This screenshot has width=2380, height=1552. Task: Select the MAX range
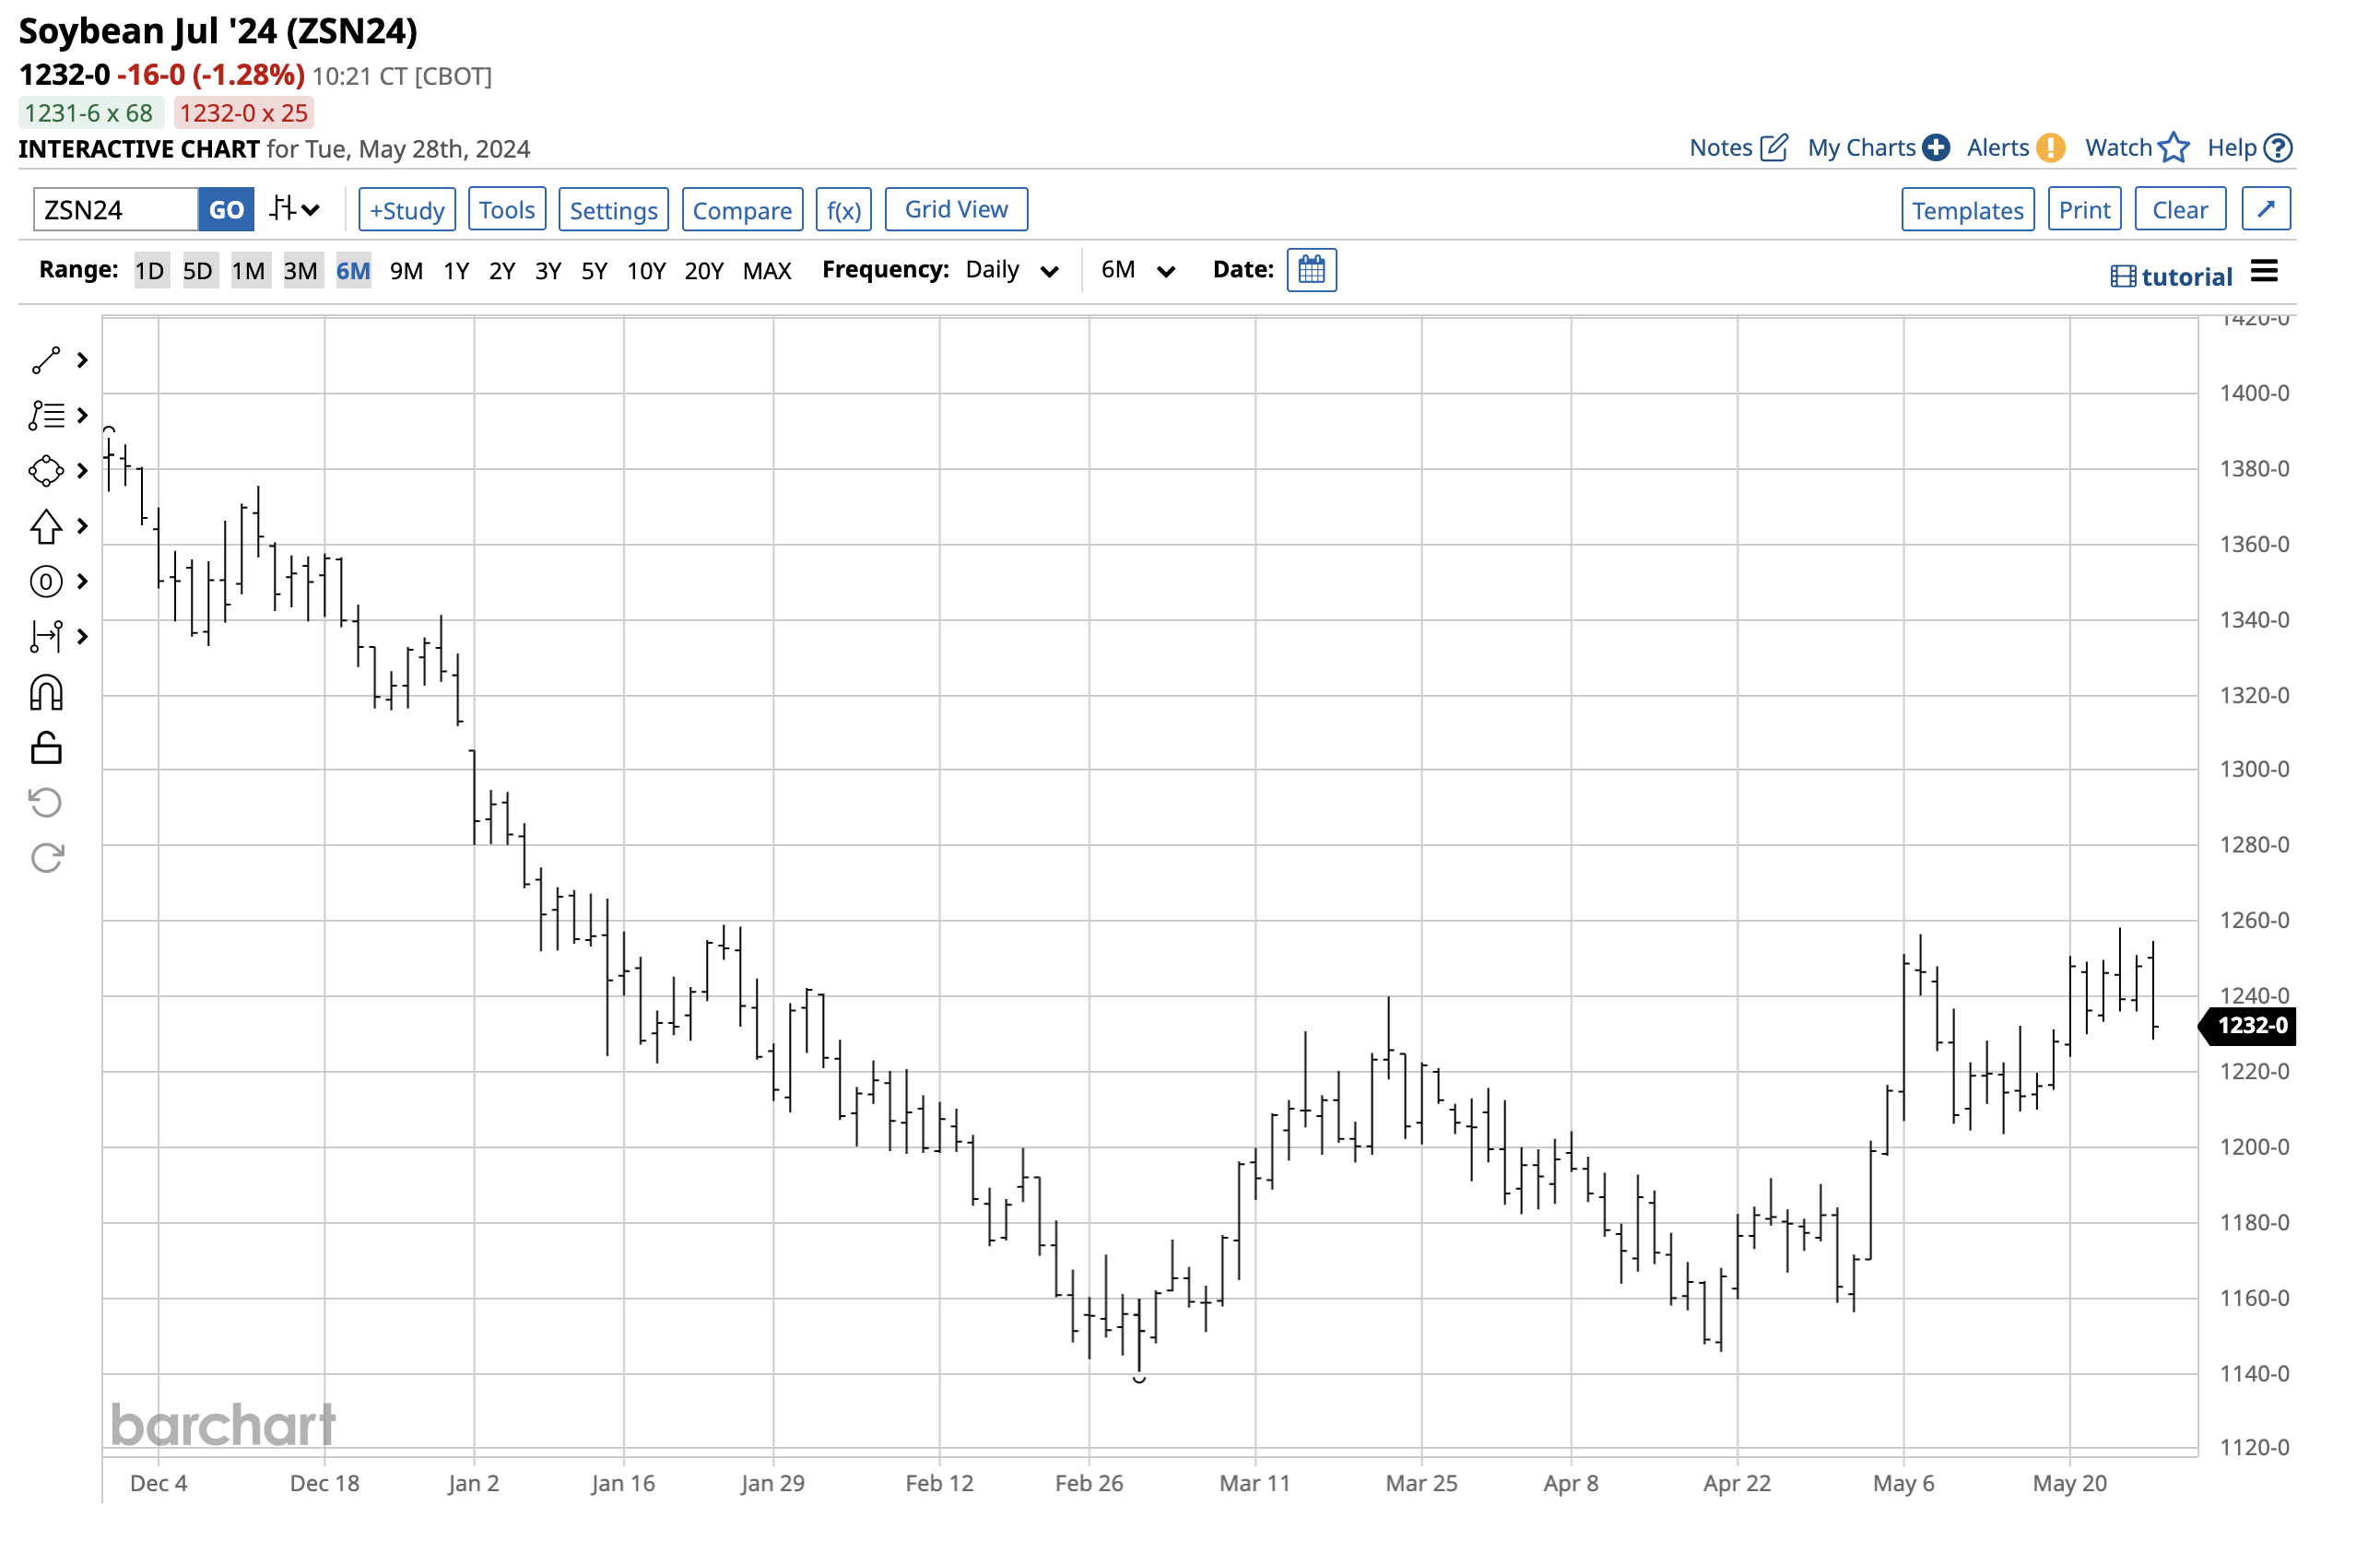pos(767,271)
